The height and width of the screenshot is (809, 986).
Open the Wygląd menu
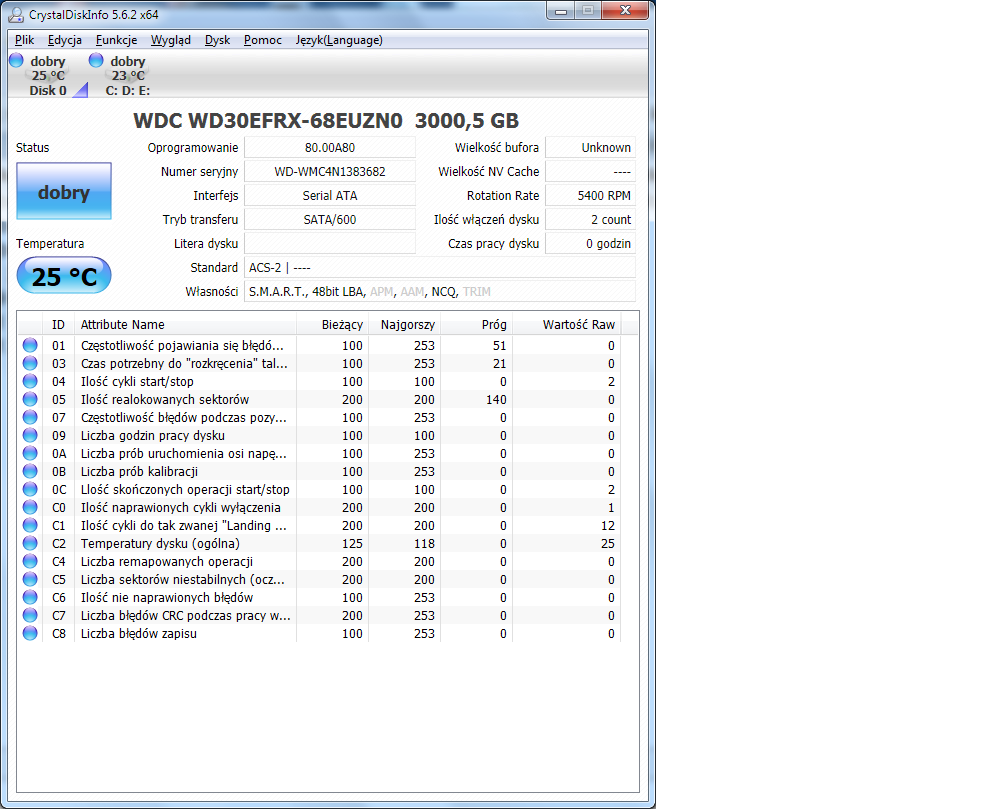coord(170,40)
